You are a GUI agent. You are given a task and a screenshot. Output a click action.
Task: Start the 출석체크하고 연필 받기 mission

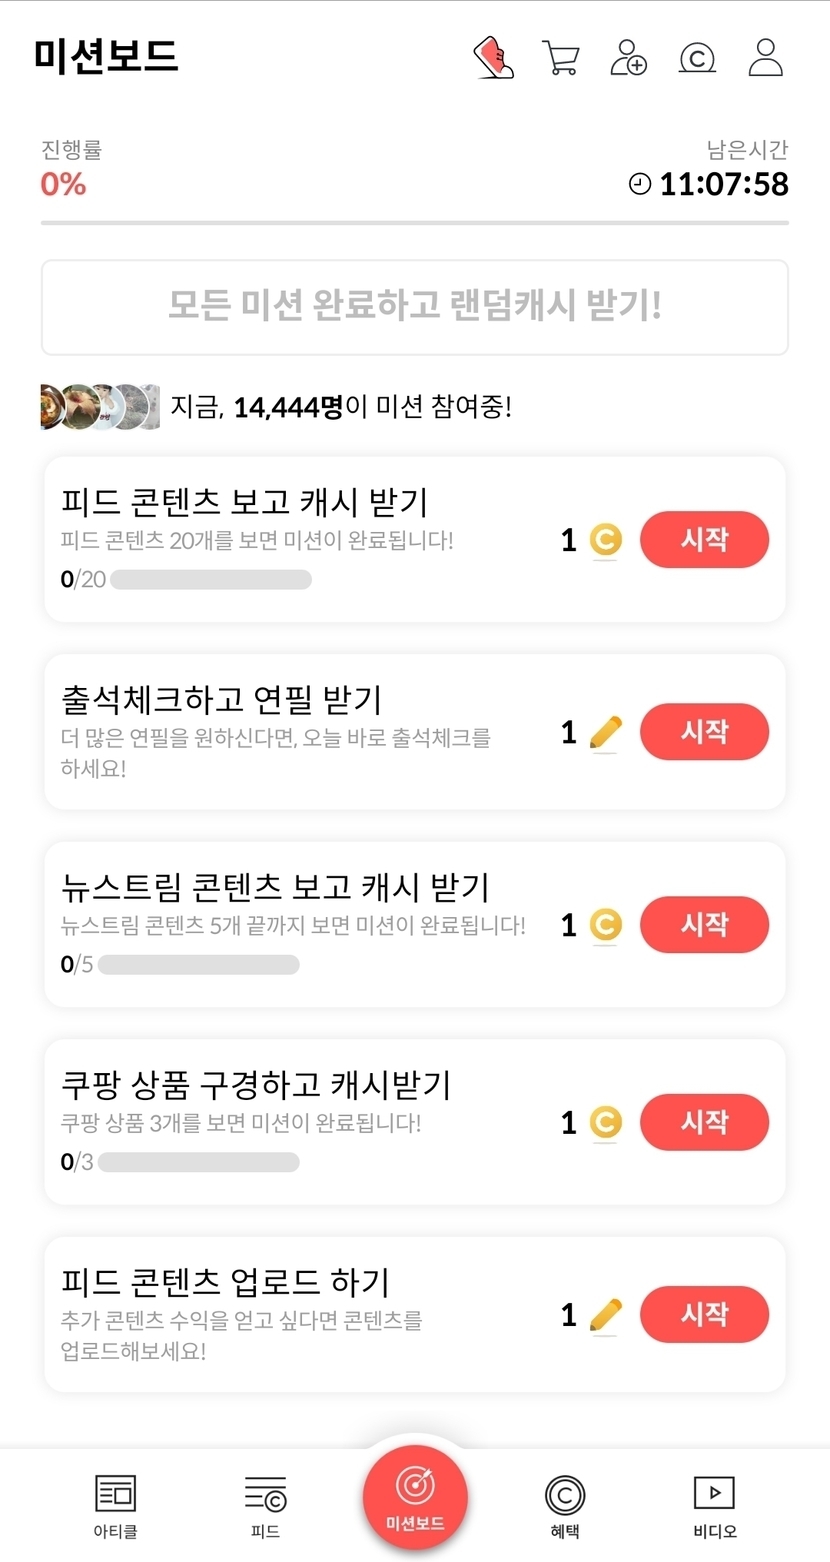click(704, 732)
